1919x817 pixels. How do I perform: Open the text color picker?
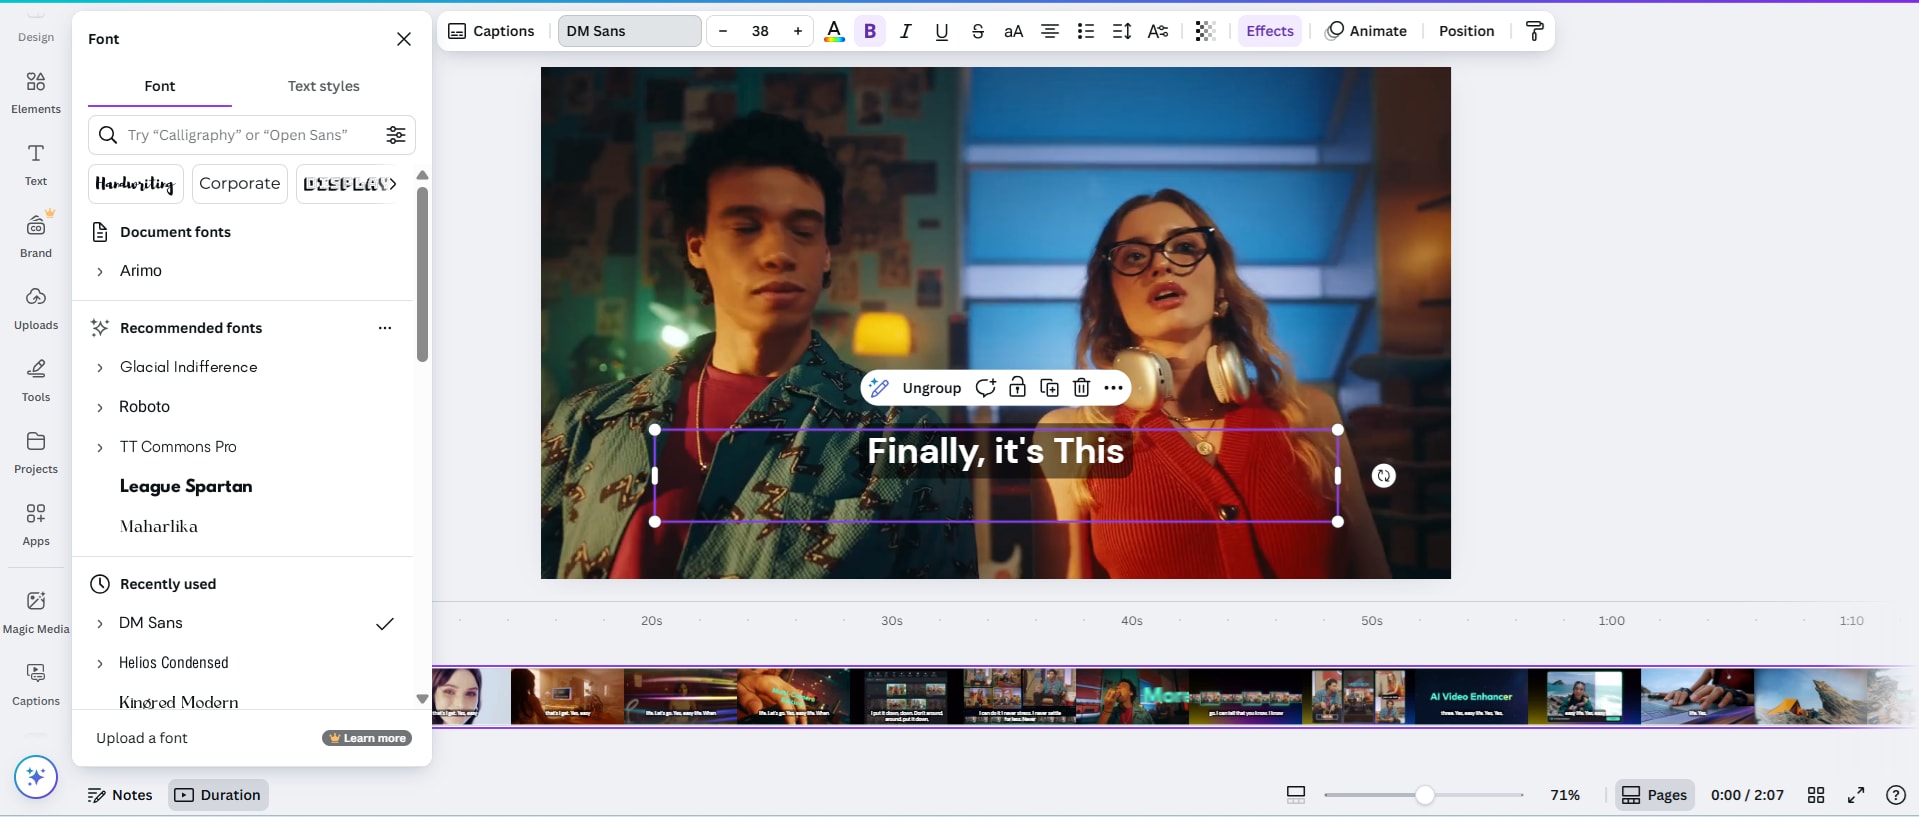(833, 31)
